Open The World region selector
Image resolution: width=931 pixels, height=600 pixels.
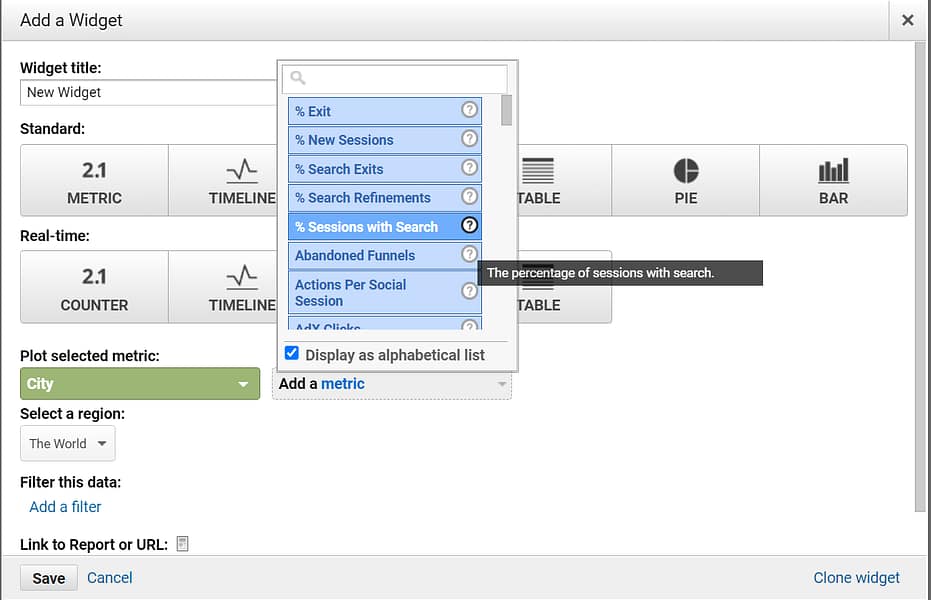67,443
